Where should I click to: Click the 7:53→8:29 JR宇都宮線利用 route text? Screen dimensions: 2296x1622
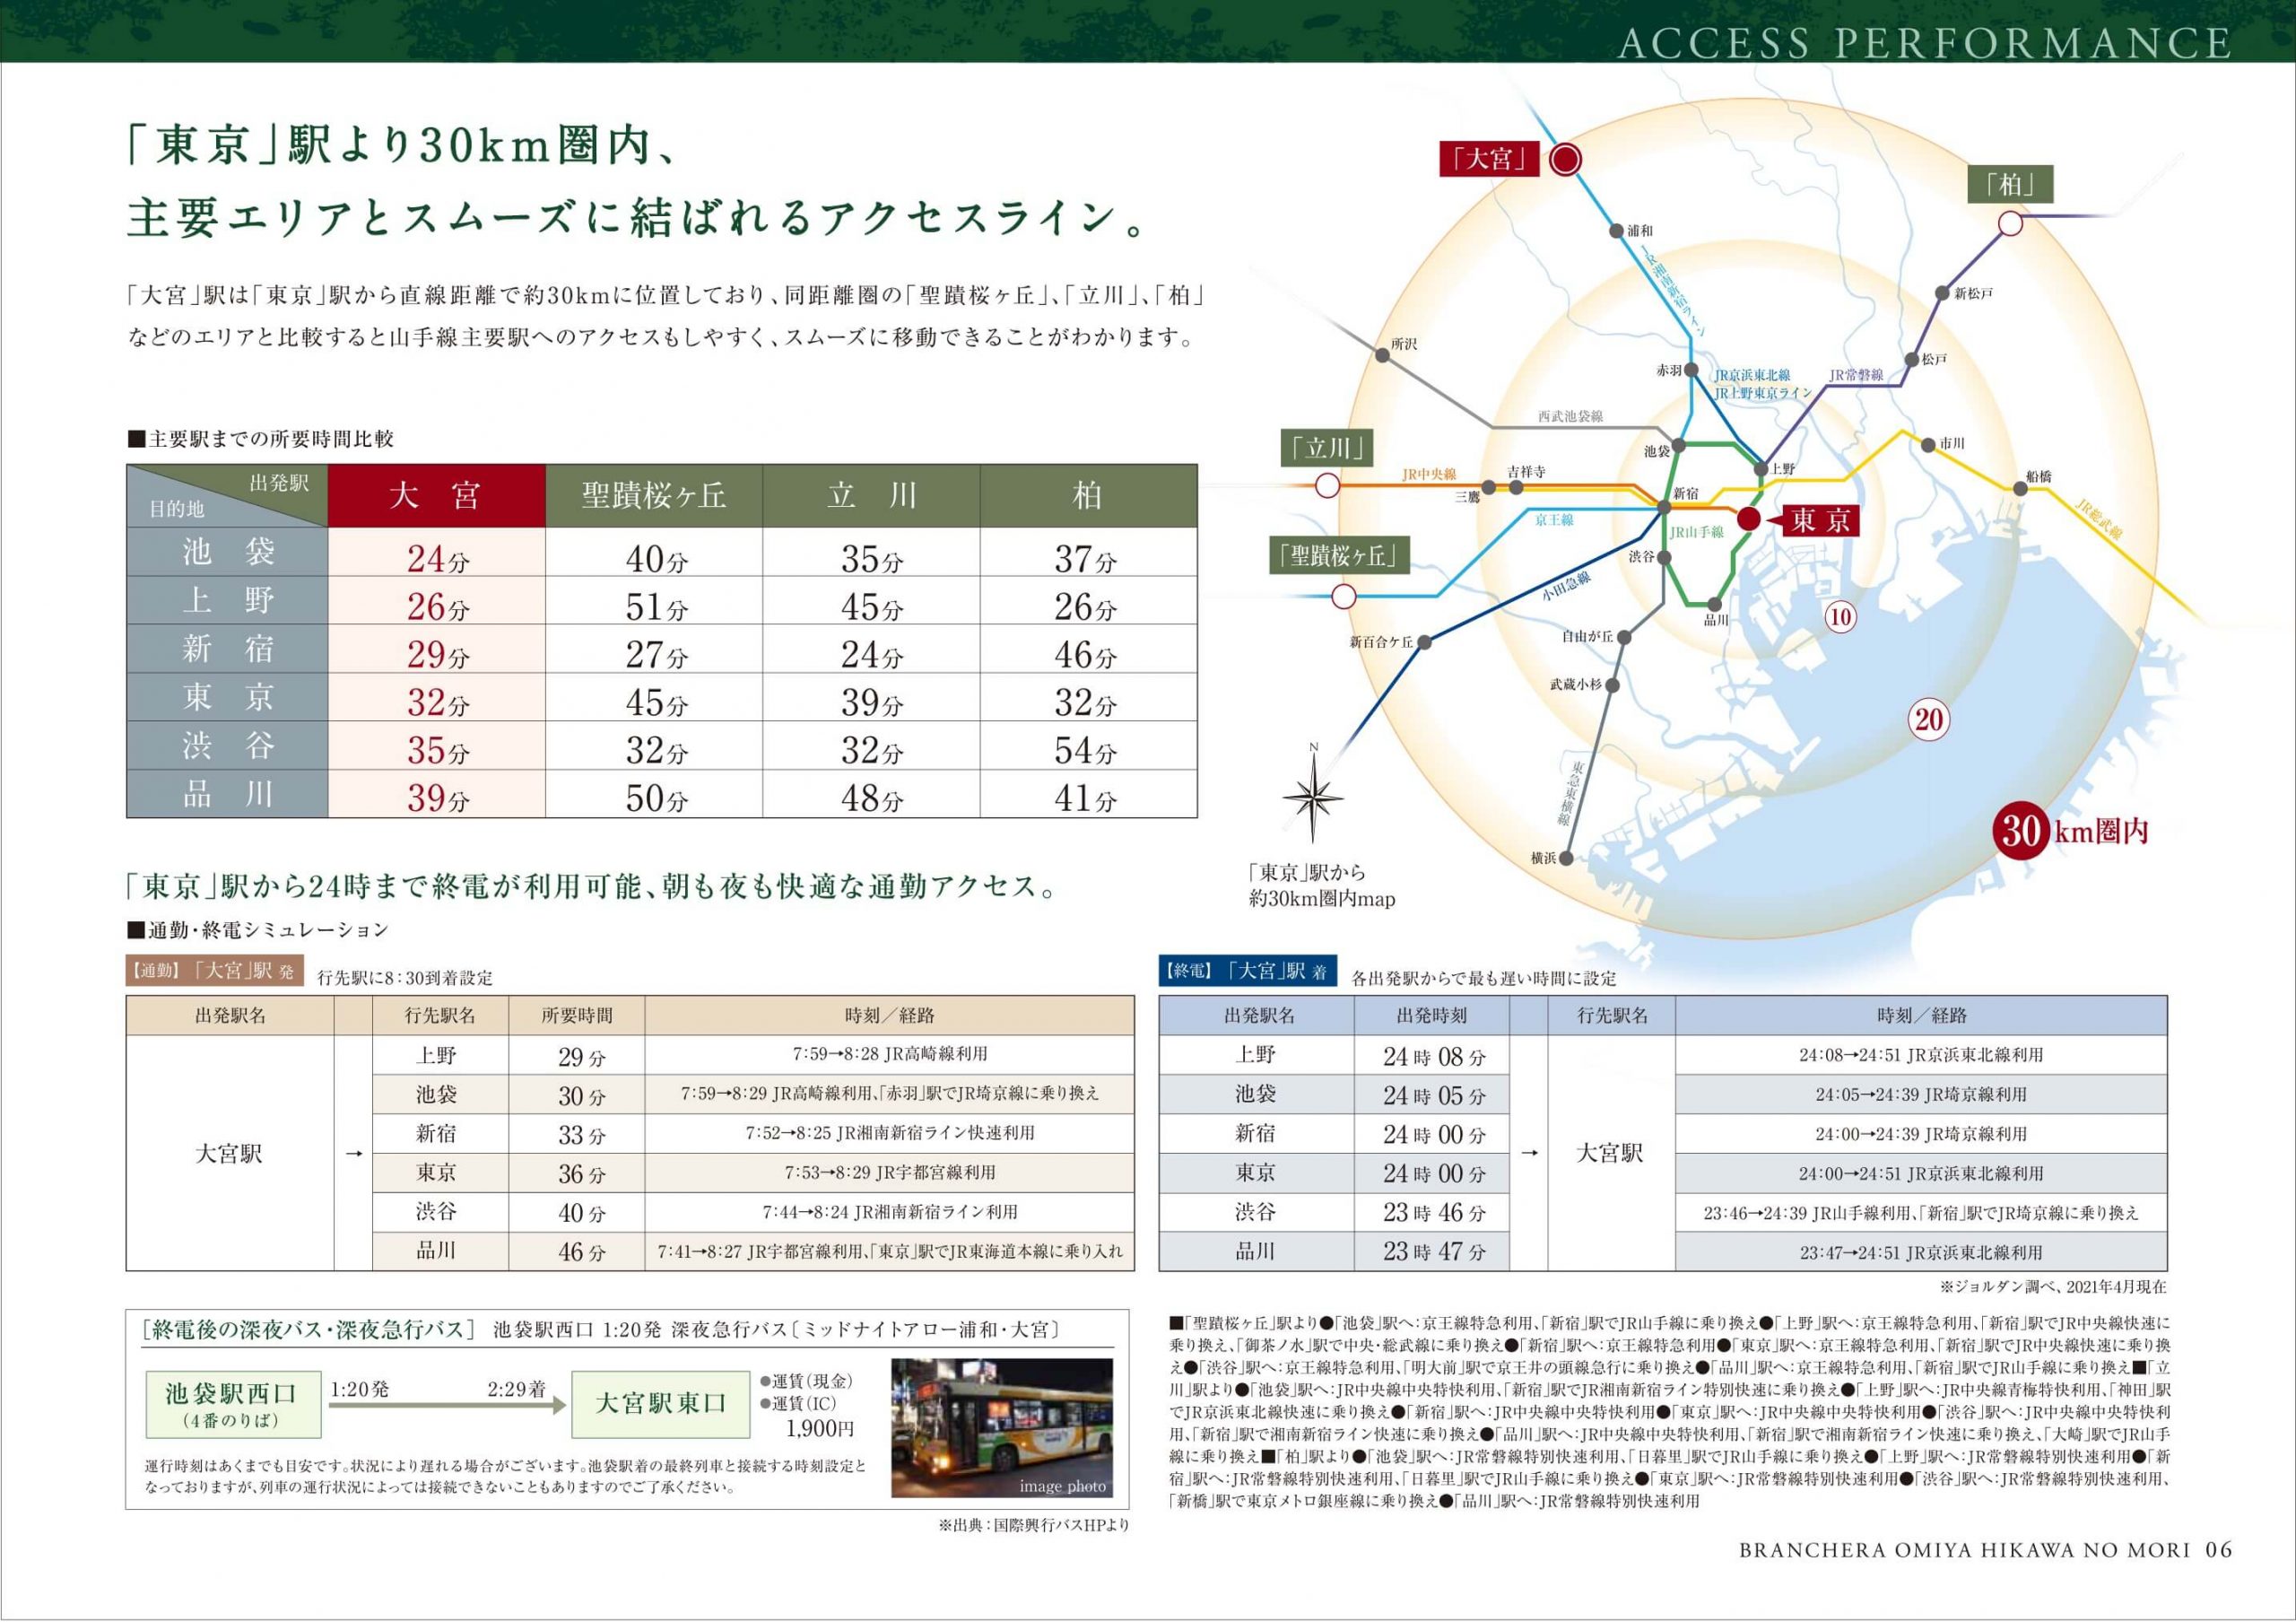[890, 1172]
